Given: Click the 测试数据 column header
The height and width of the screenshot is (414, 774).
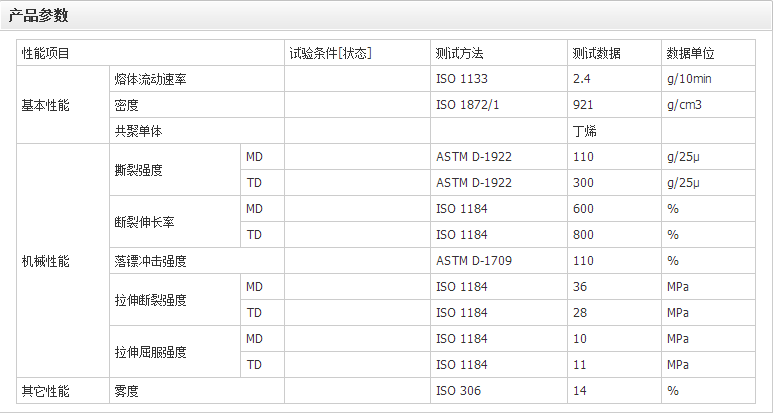Looking at the screenshot, I should coord(597,53).
